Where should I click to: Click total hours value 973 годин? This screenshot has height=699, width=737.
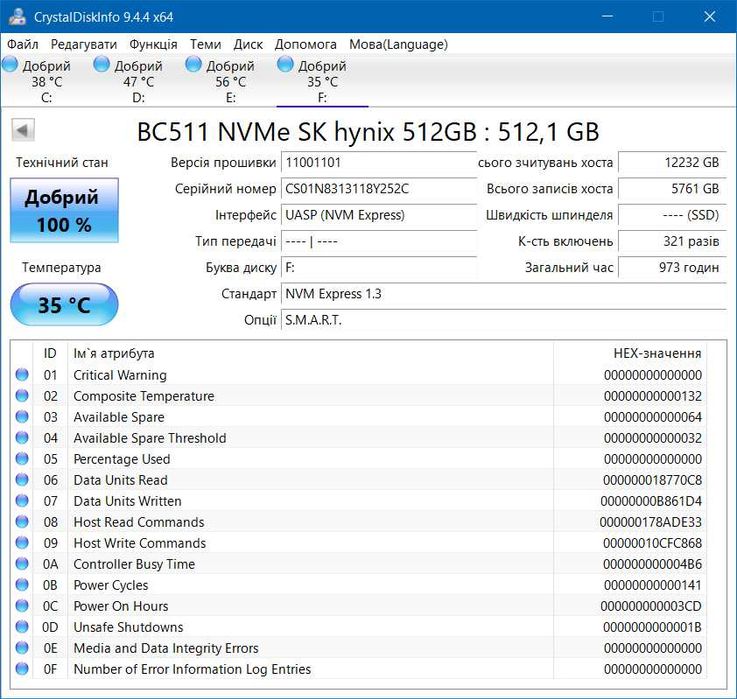point(672,268)
